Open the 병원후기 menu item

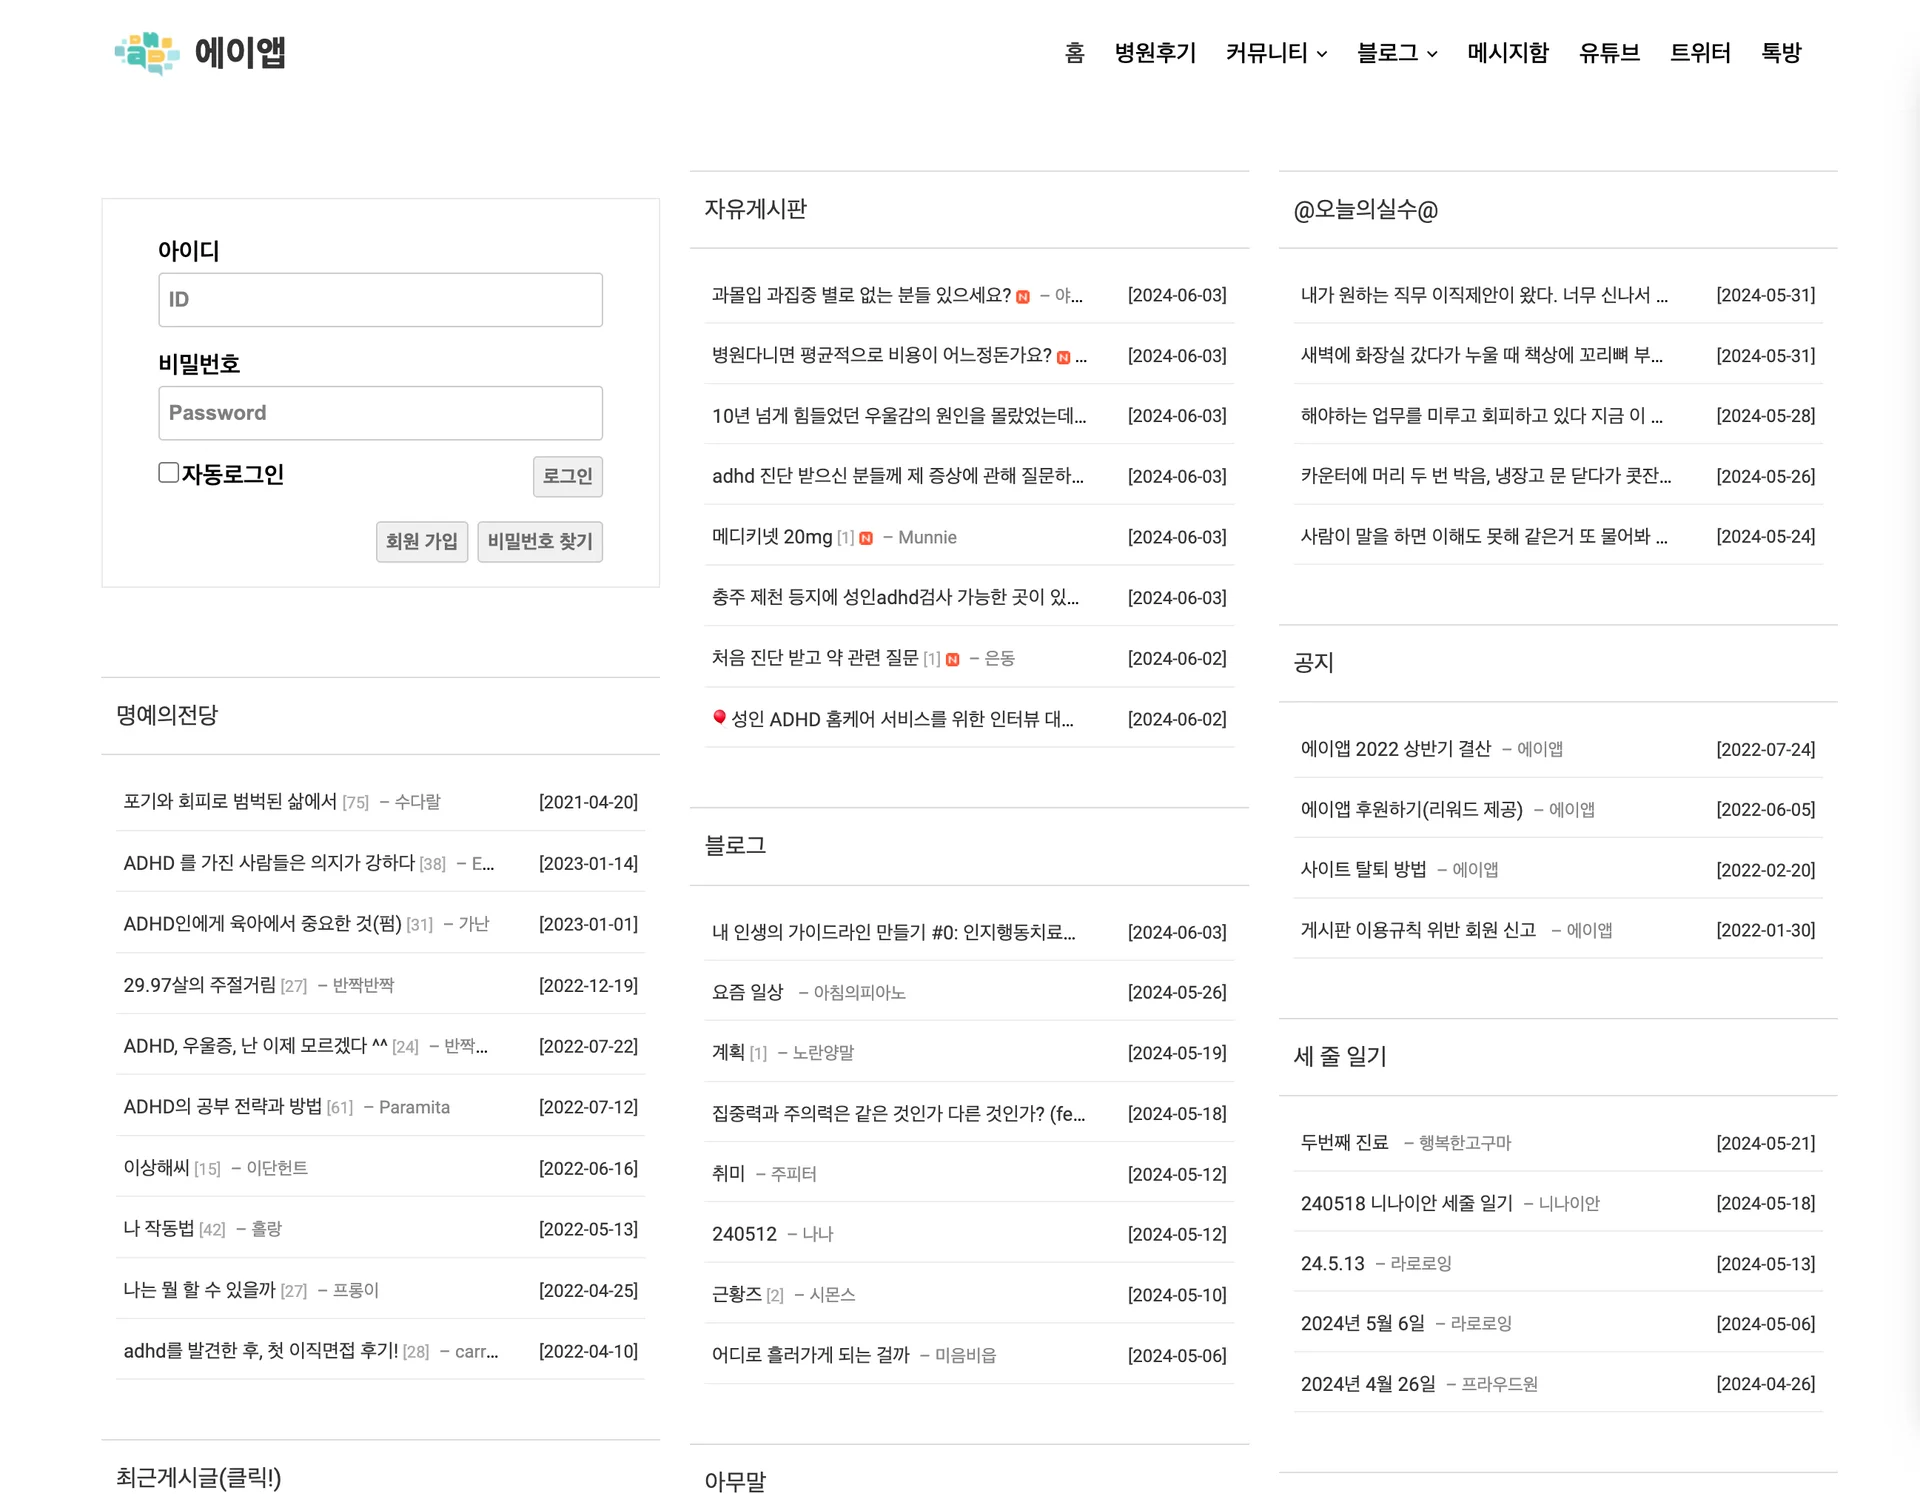tap(1155, 53)
